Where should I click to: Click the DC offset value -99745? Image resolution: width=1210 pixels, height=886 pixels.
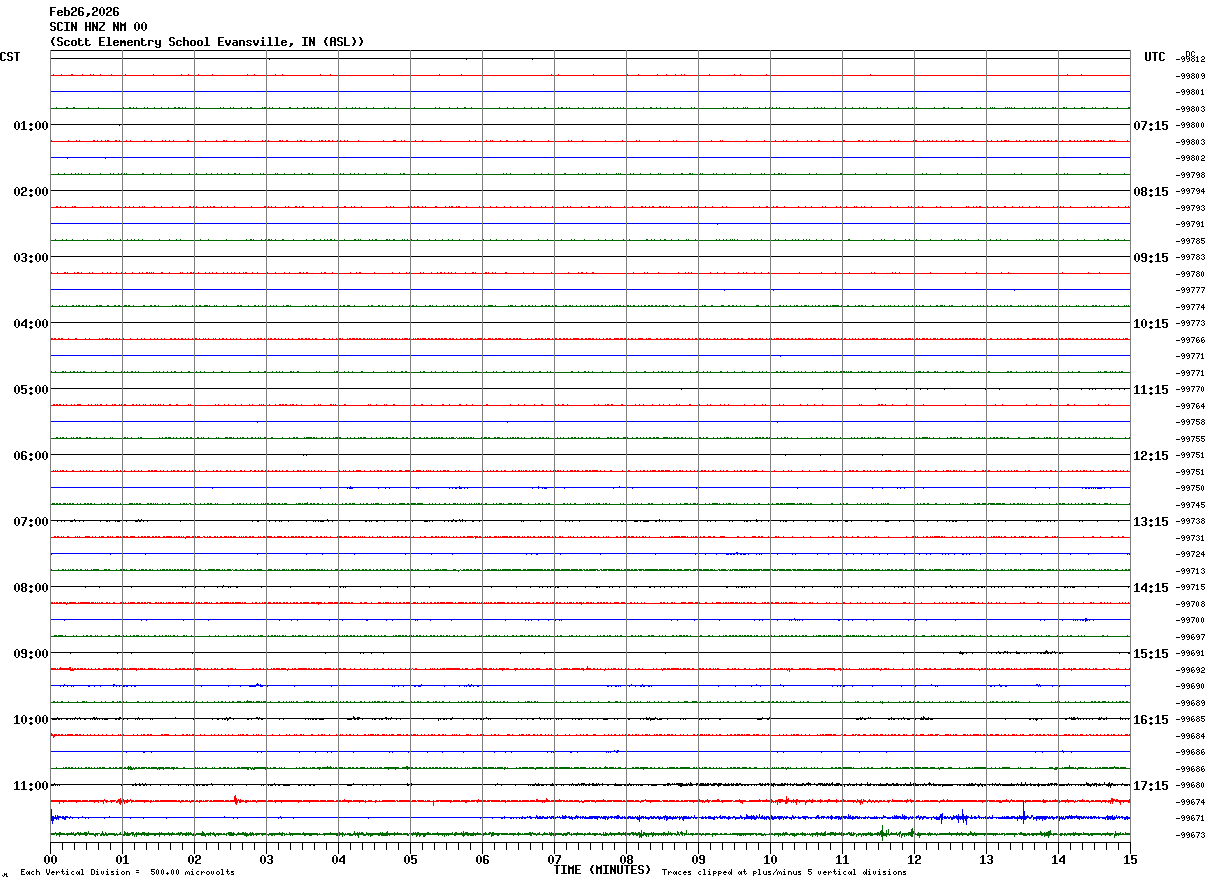[1190, 505]
